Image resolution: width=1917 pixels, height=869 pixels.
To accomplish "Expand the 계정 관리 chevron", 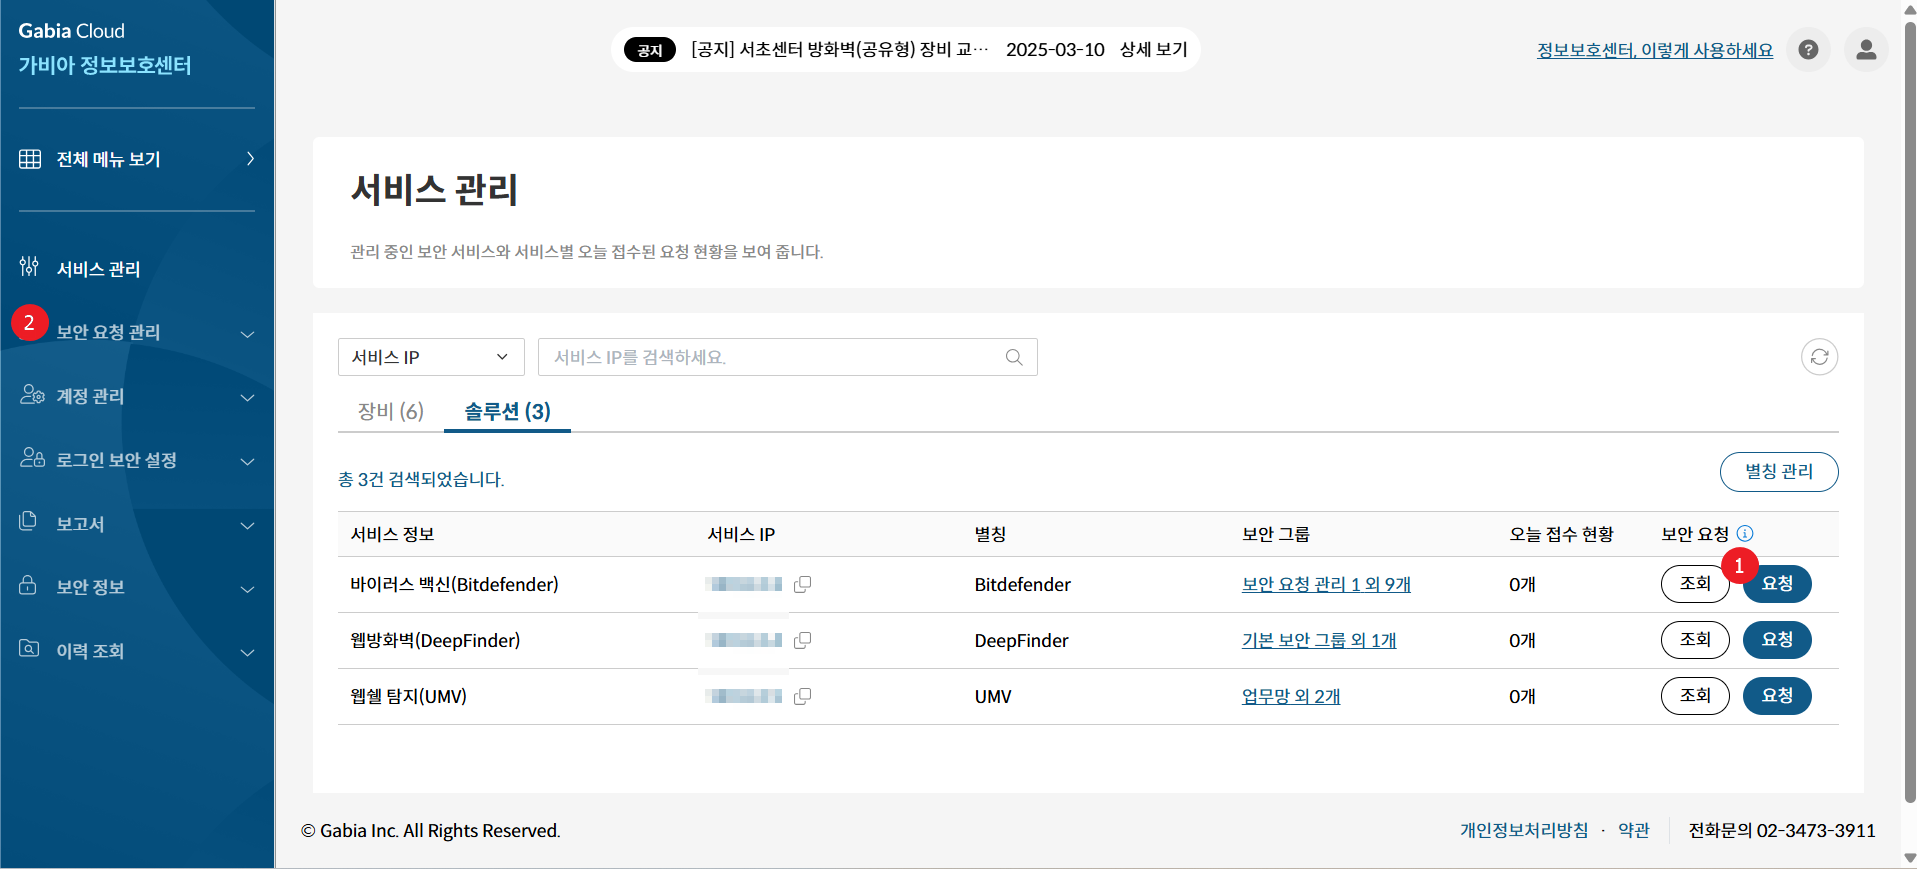I will [x=247, y=398].
